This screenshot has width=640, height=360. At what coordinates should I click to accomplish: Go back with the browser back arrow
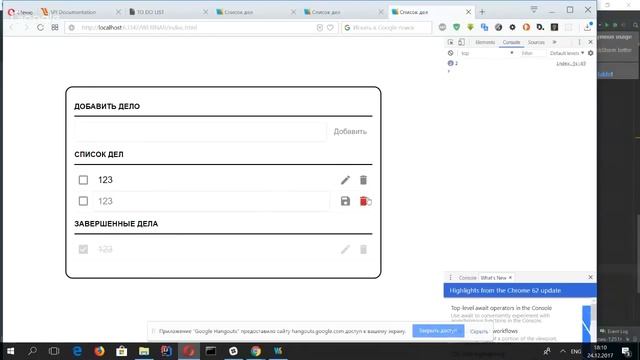[12, 27]
